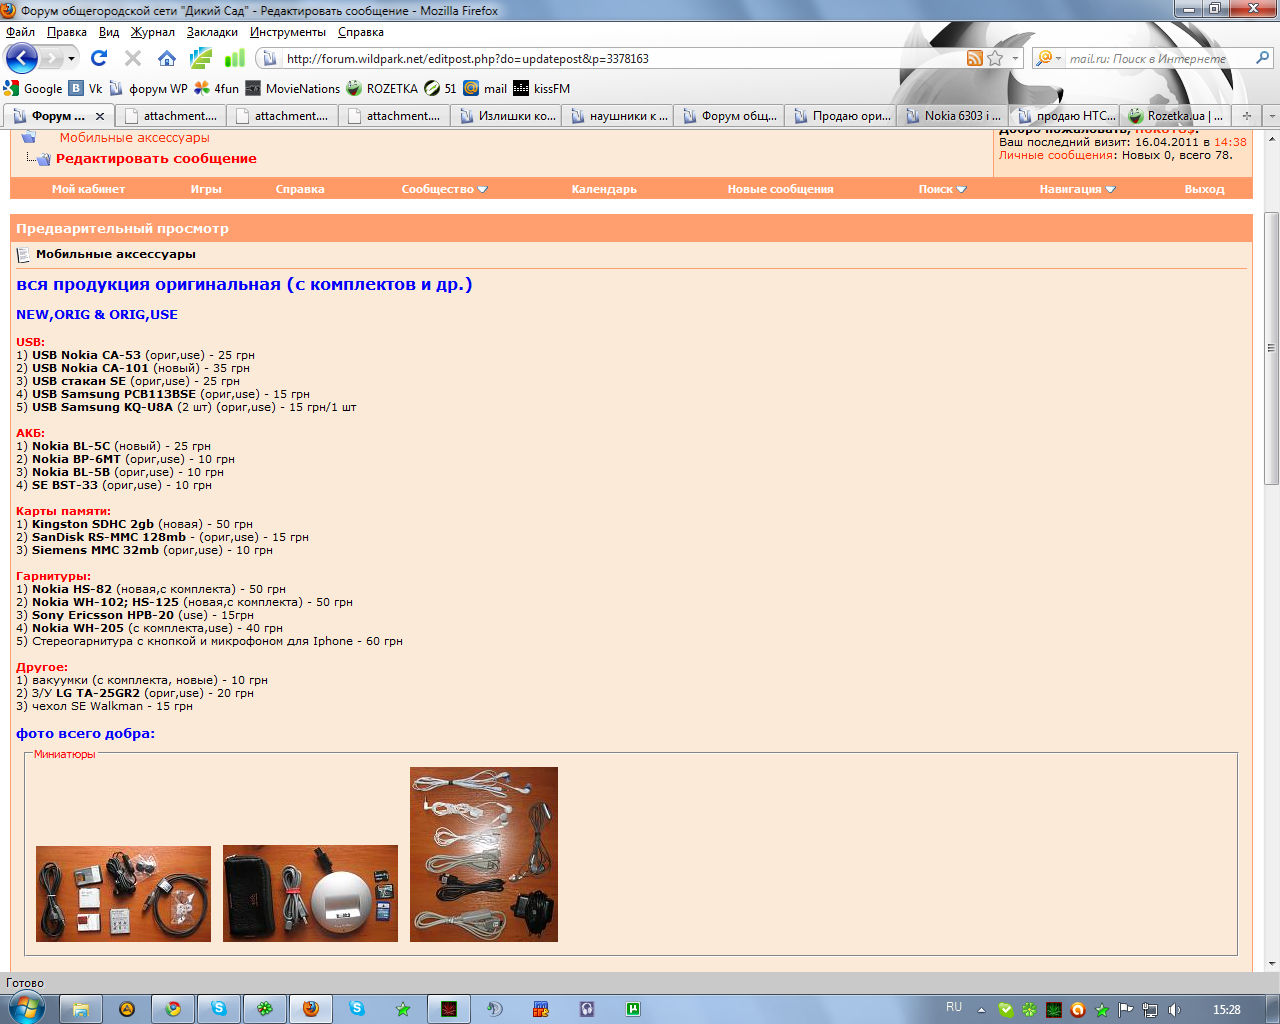This screenshot has height=1024, width=1280.
Task: Open the Новые сообщения link
Action: pos(780,189)
